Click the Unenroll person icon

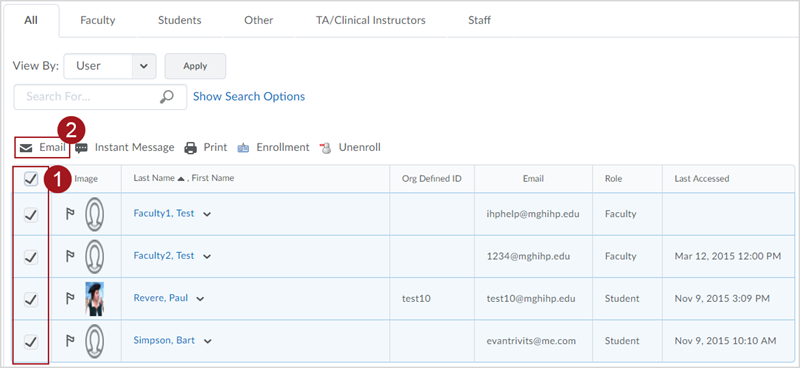pos(326,148)
